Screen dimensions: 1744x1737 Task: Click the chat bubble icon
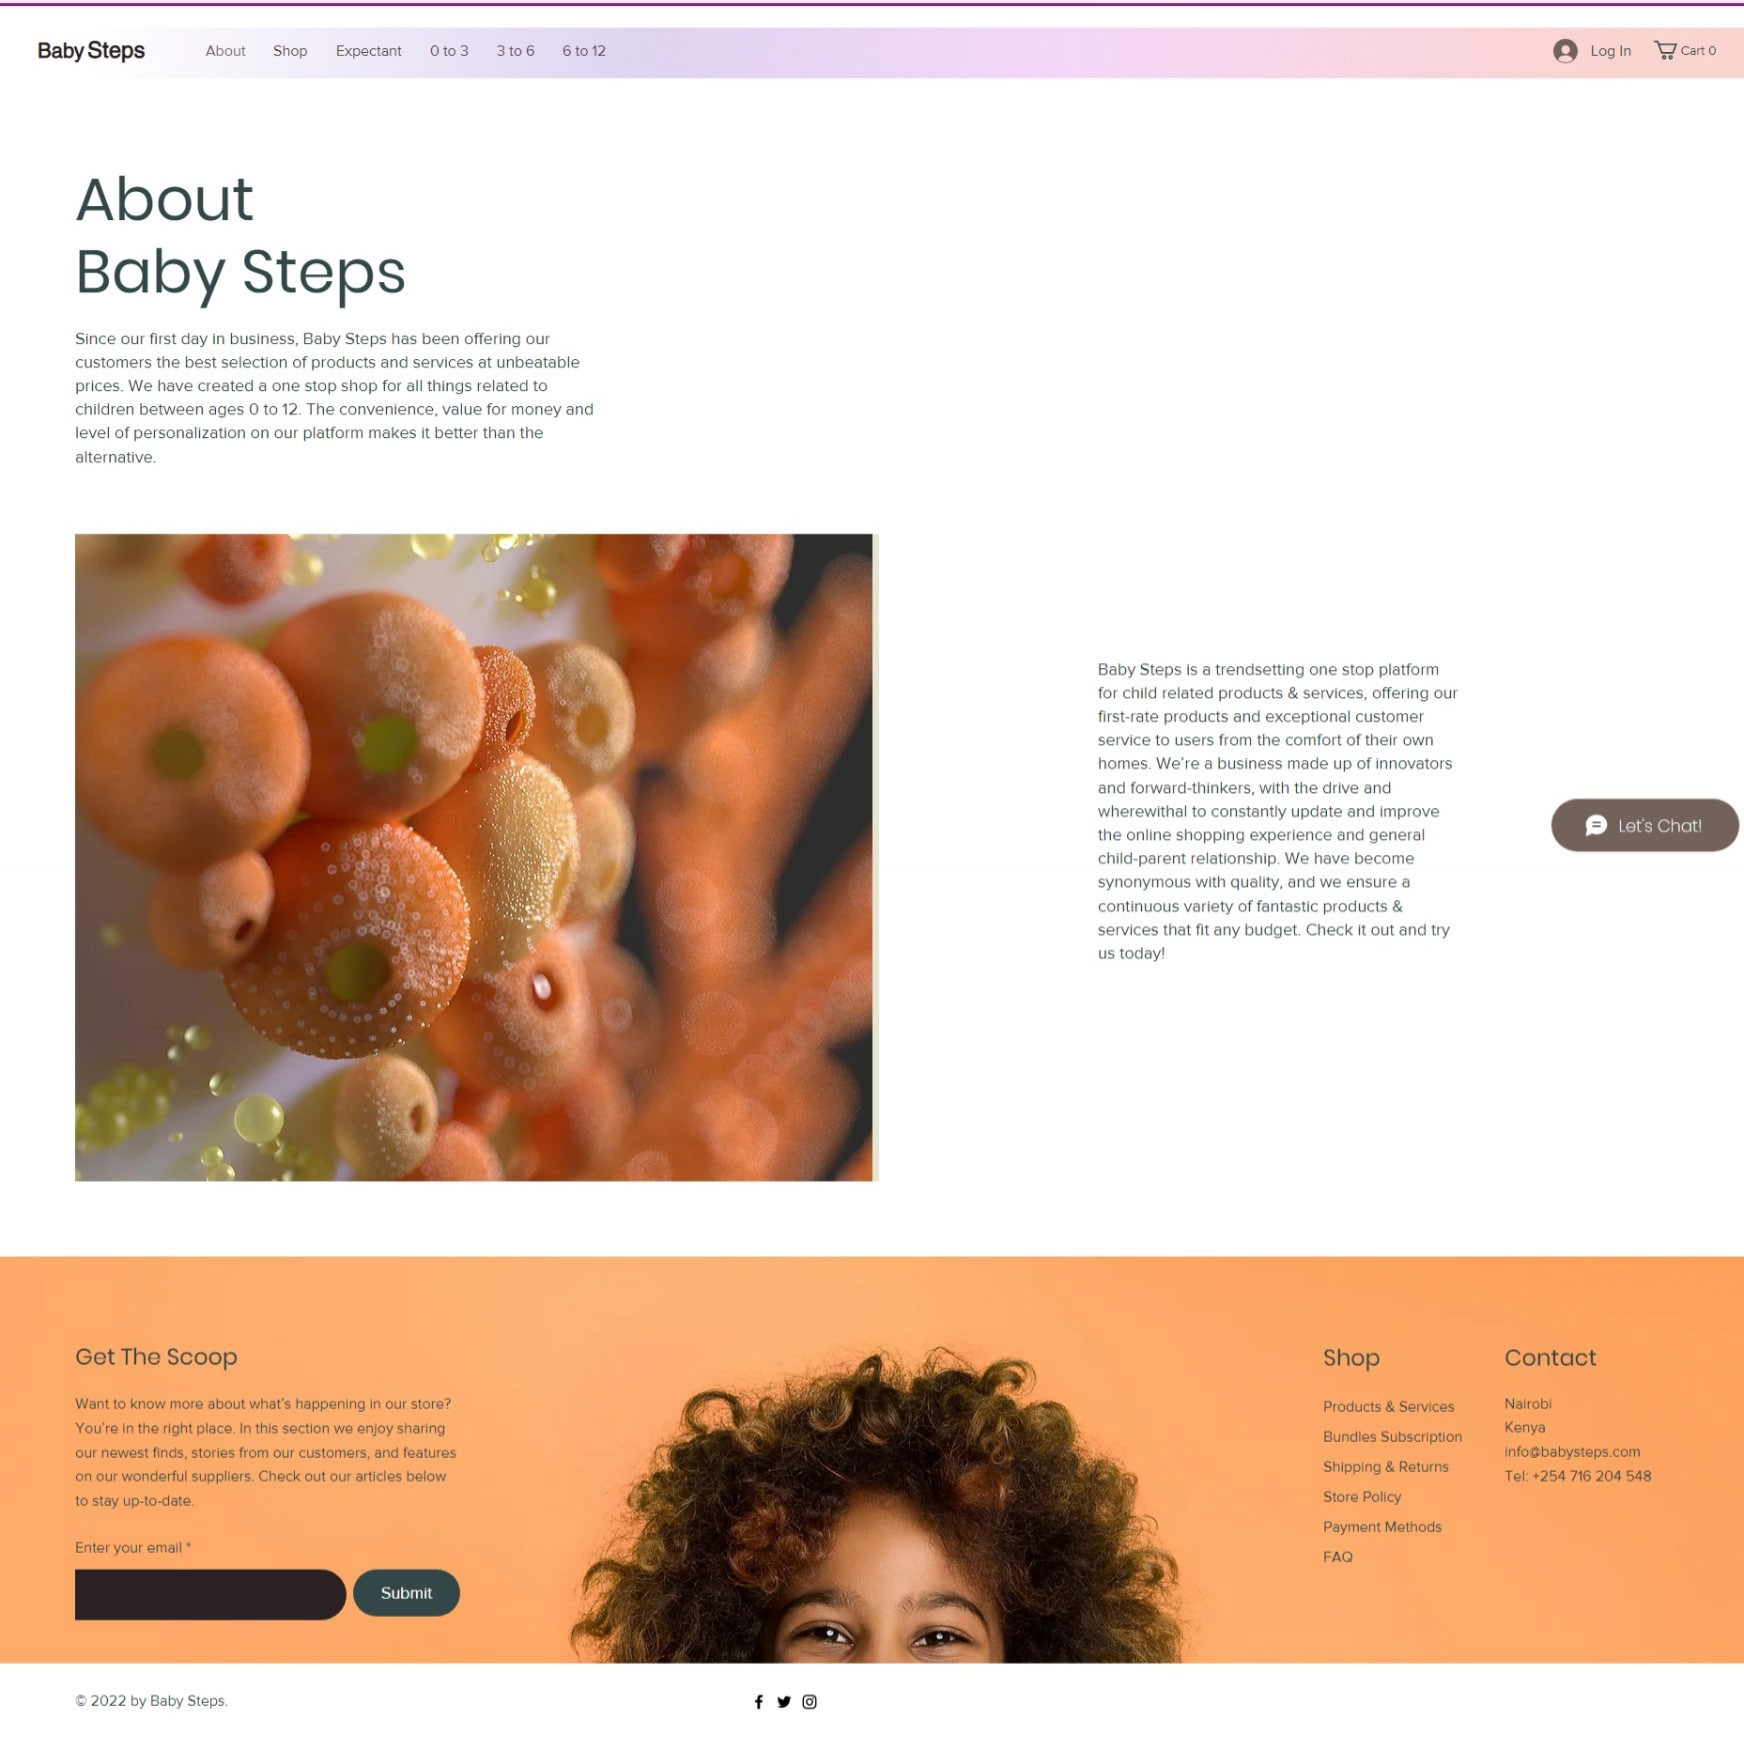[x=1596, y=825]
